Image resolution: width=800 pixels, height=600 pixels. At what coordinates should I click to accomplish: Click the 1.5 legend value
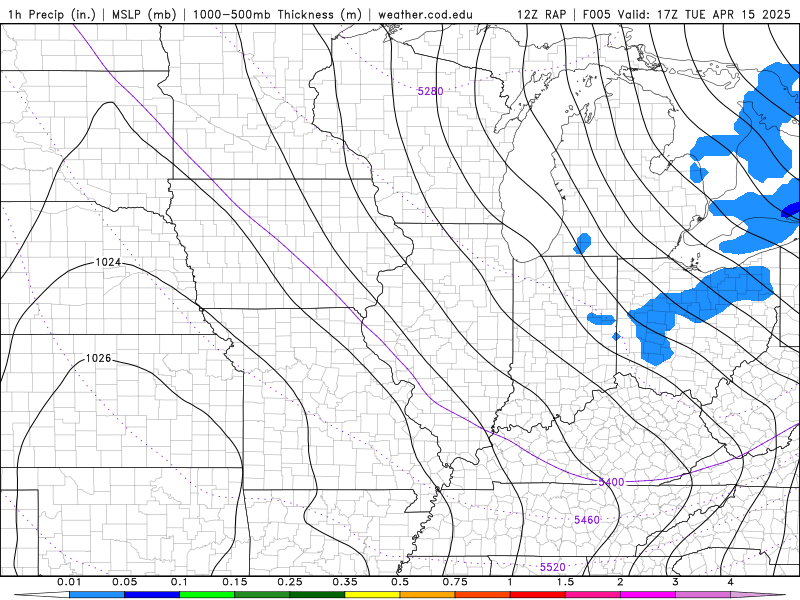click(565, 582)
